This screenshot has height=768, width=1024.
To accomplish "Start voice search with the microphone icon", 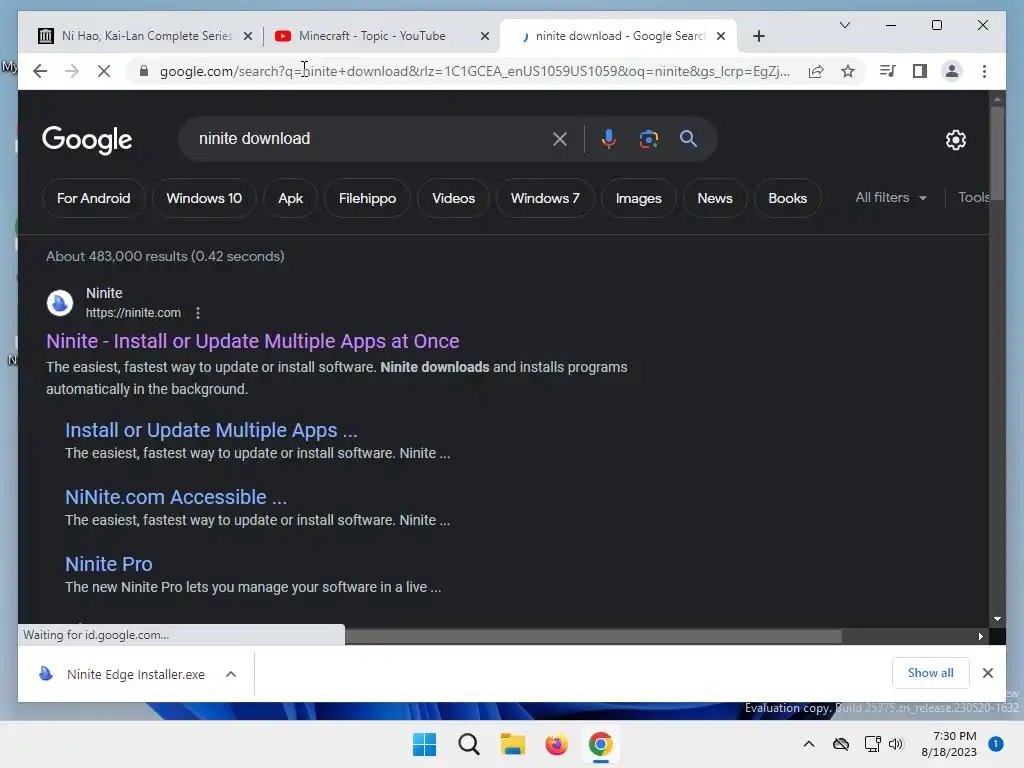I will 609,139.
